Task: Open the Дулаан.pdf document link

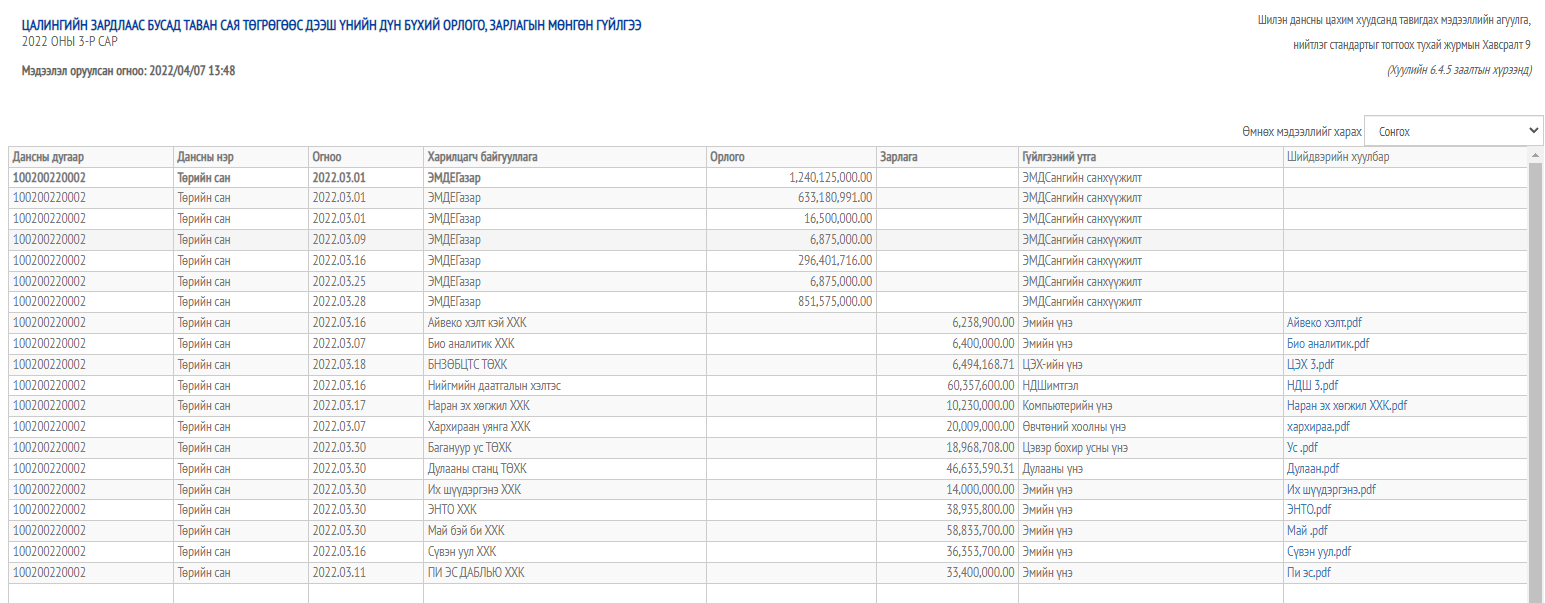Action: pos(1313,468)
